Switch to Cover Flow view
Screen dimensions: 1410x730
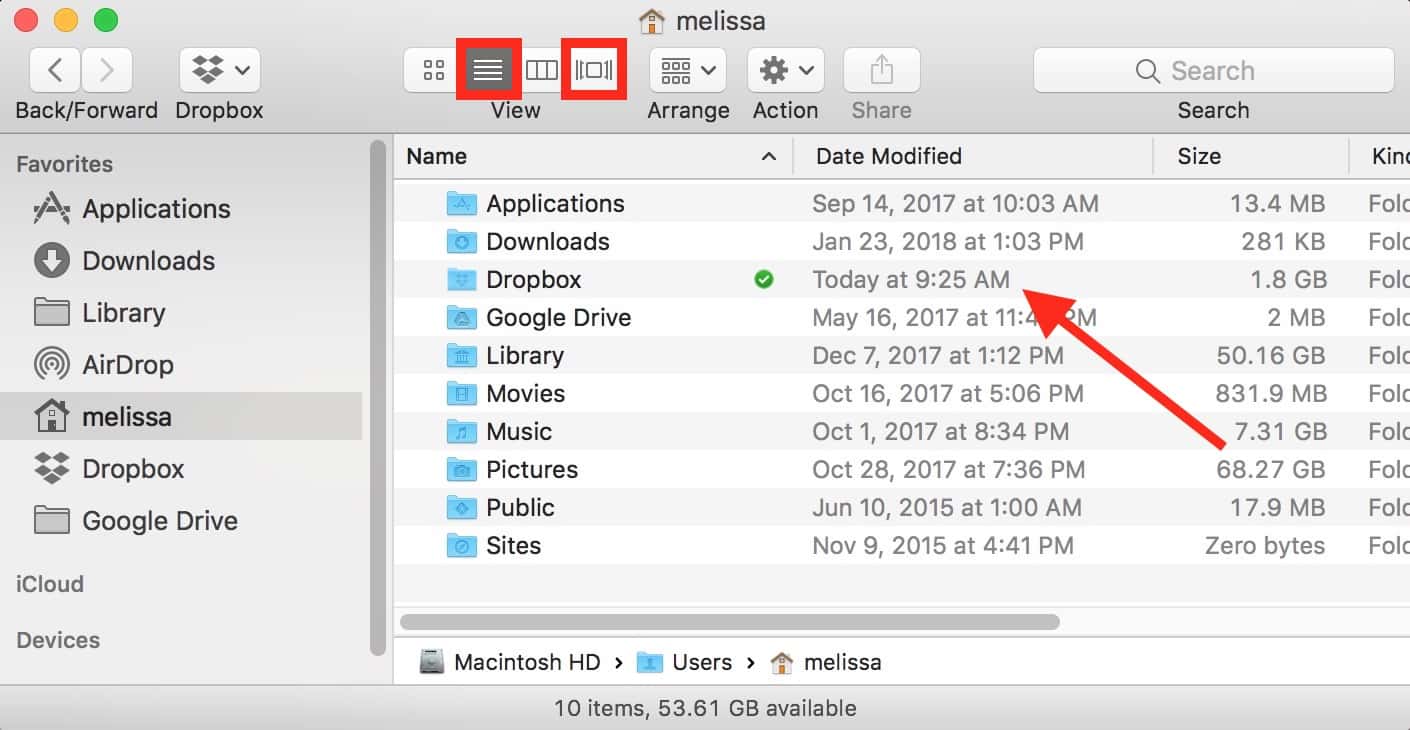(x=594, y=70)
